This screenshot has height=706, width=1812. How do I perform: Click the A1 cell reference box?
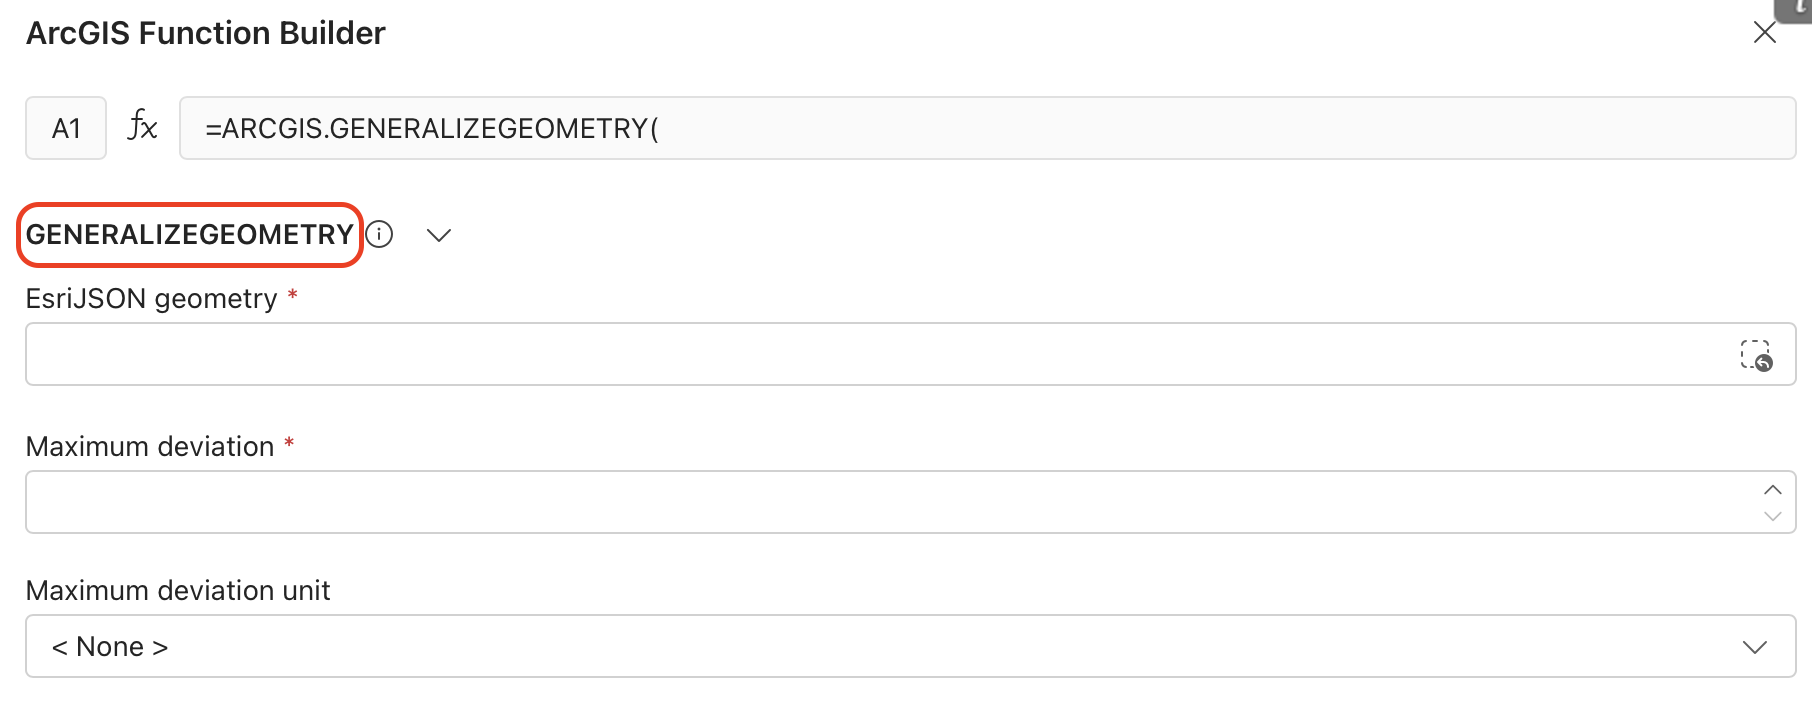tap(65, 127)
